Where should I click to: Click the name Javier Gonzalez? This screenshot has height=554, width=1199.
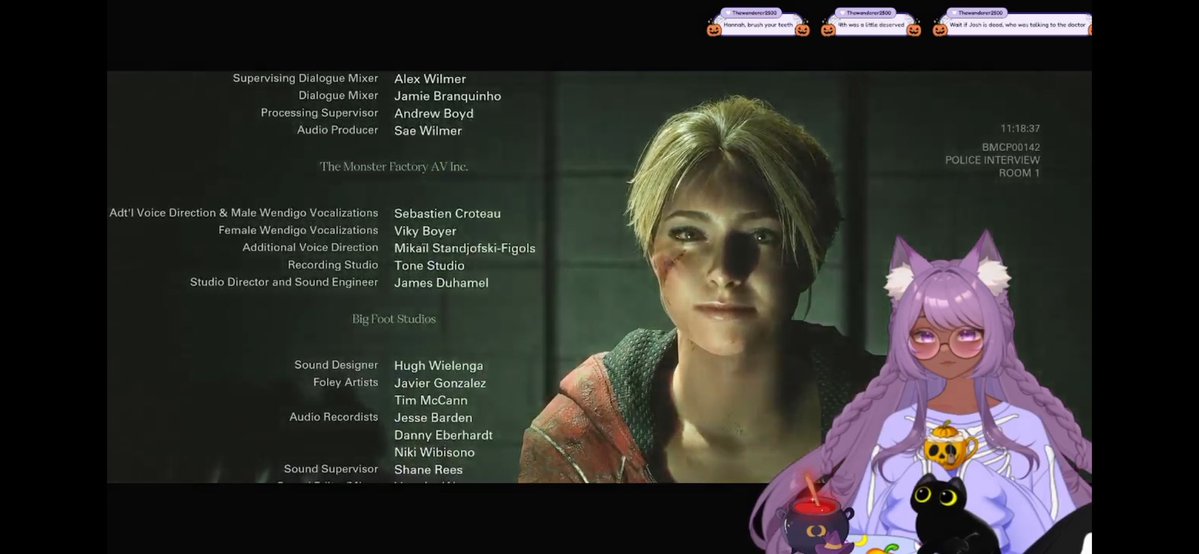[x=440, y=383]
